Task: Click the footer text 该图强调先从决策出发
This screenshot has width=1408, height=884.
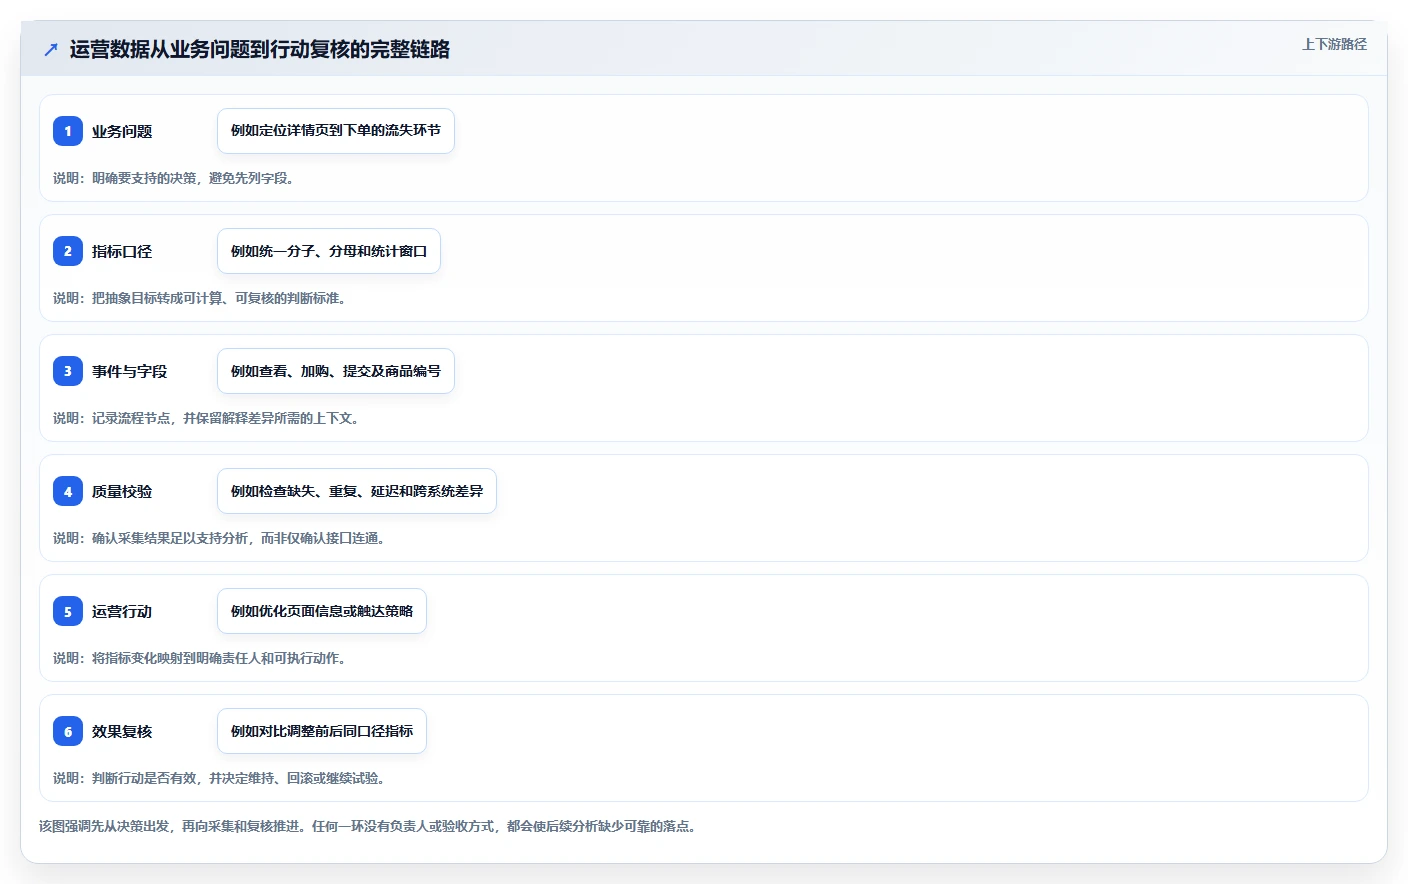Action: pos(368,826)
